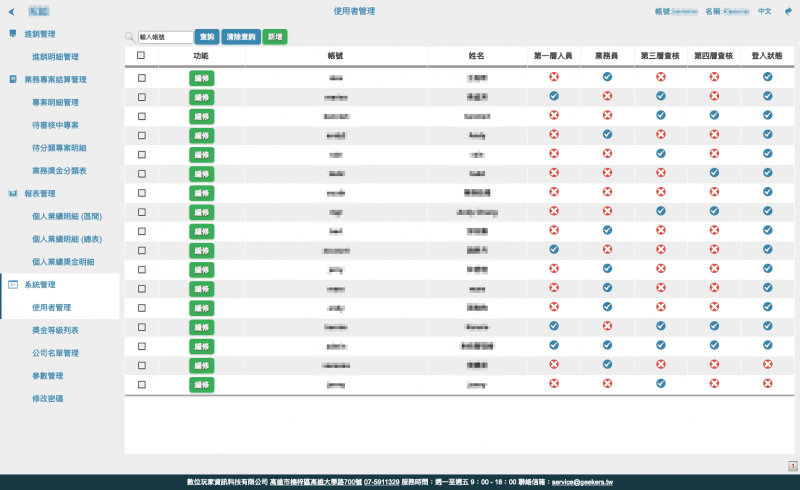Click page number 1 at bottom right
Viewport: 800px width, 490px height.
tap(792, 466)
